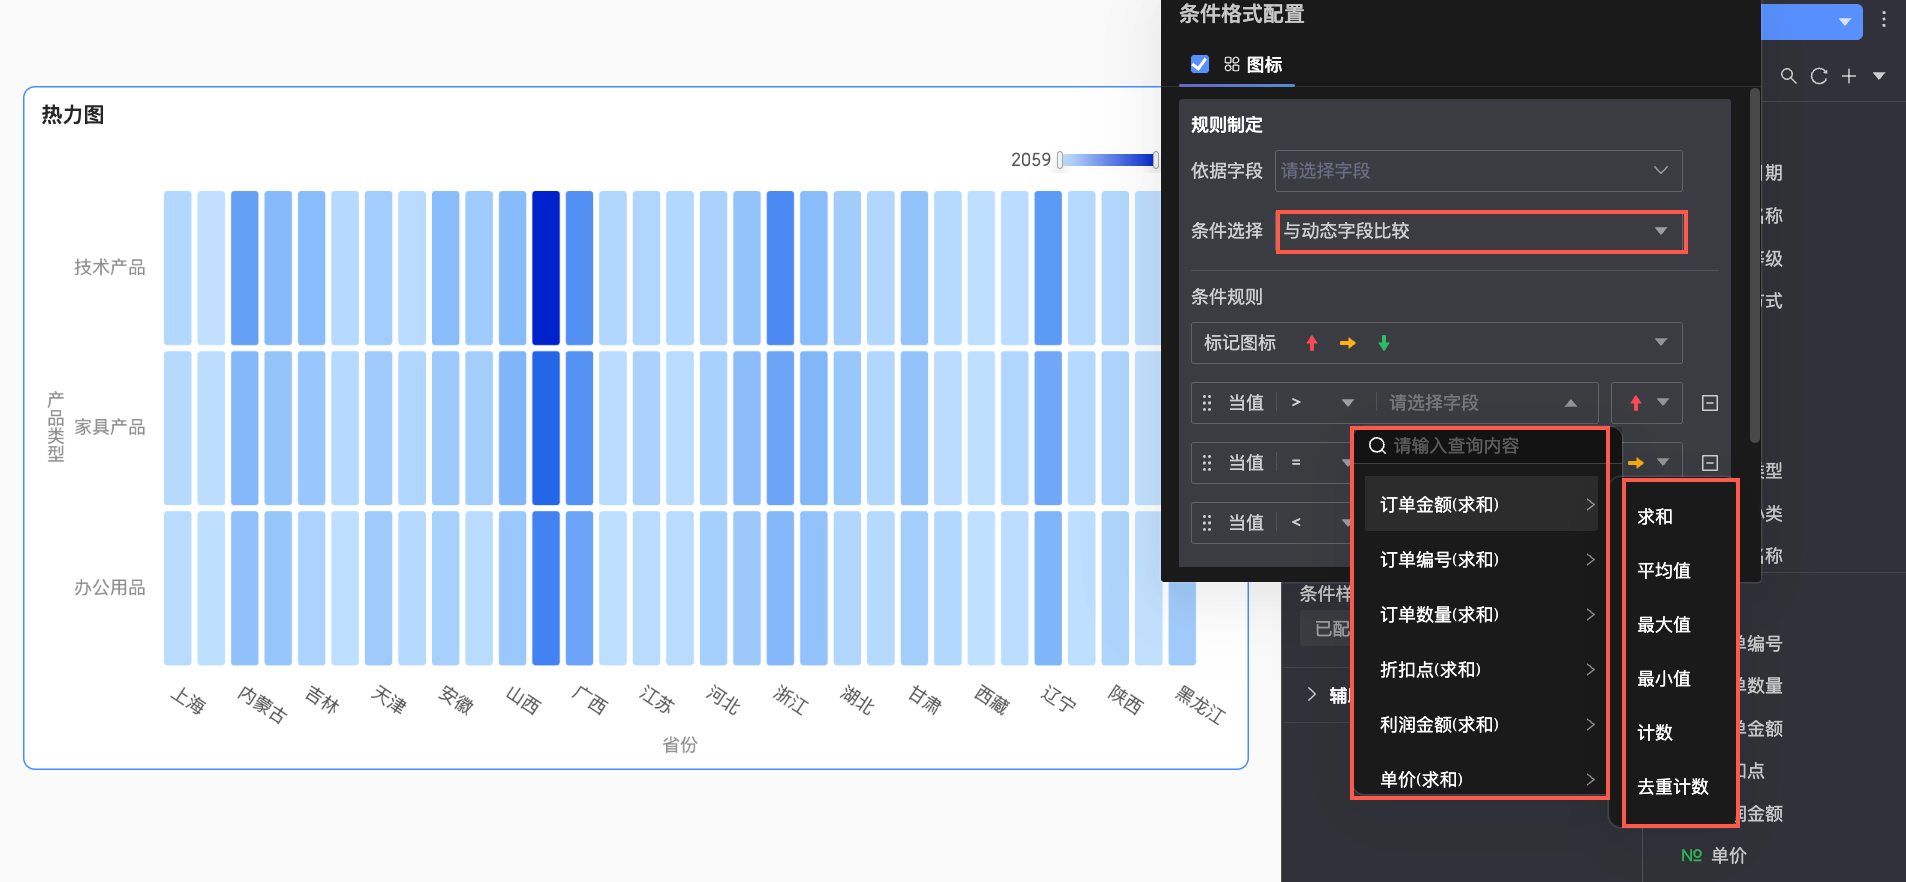Image resolution: width=1906 pixels, height=882 pixels.
Task: Expand submenu arrow for 折扣点(求和)
Action: point(1590,669)
